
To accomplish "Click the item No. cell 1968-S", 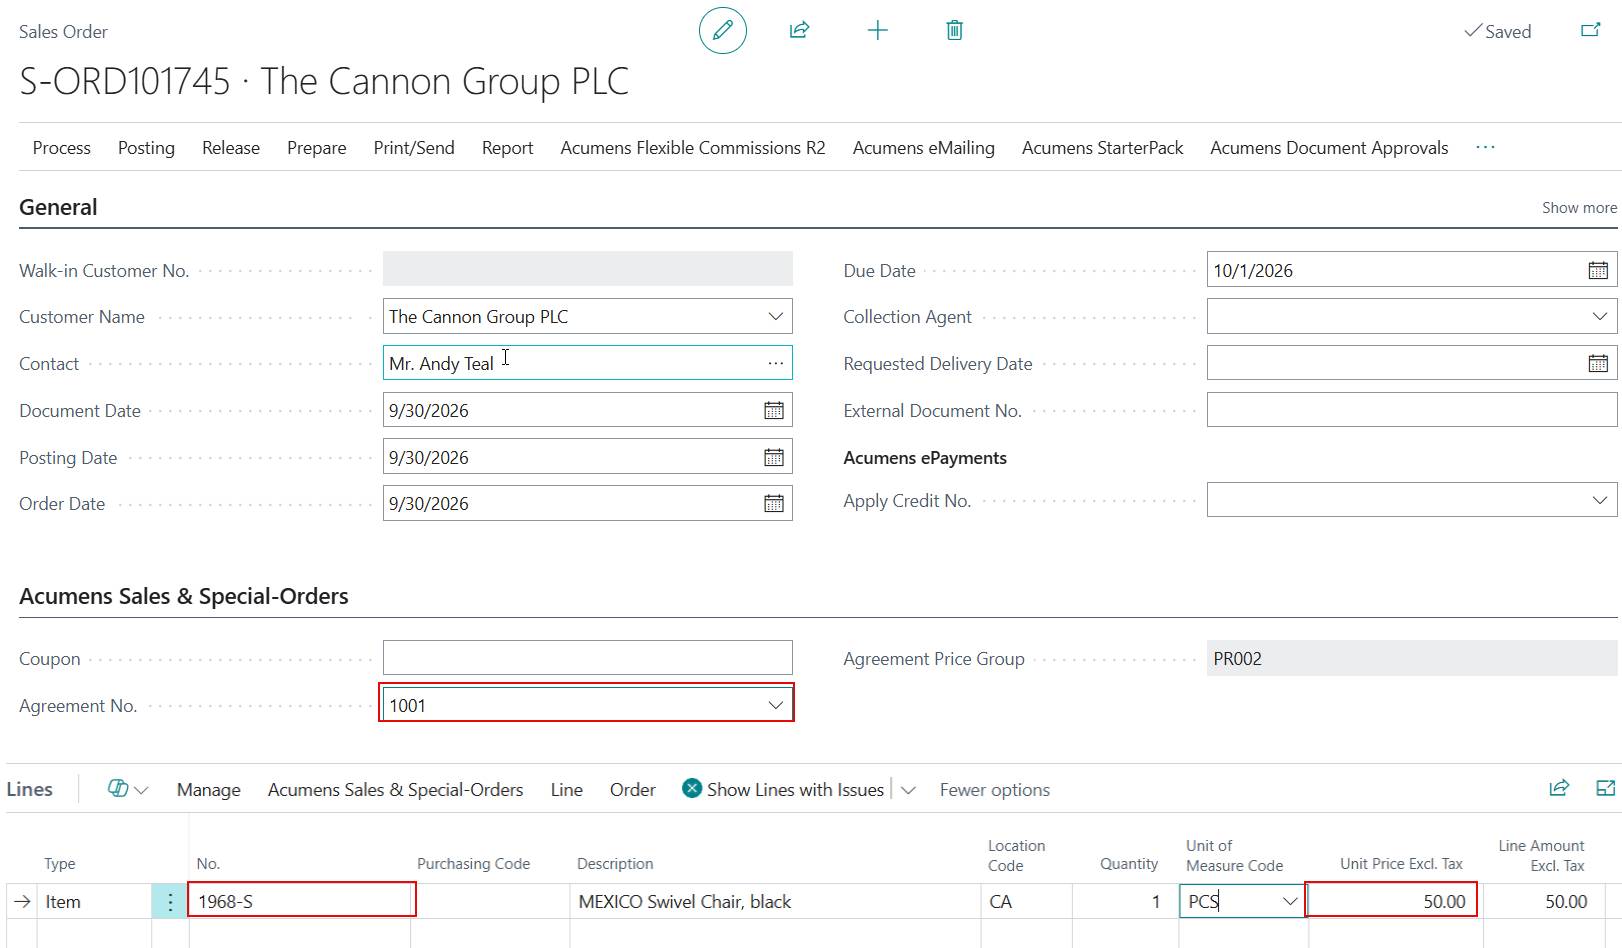I will click(302, 901).
